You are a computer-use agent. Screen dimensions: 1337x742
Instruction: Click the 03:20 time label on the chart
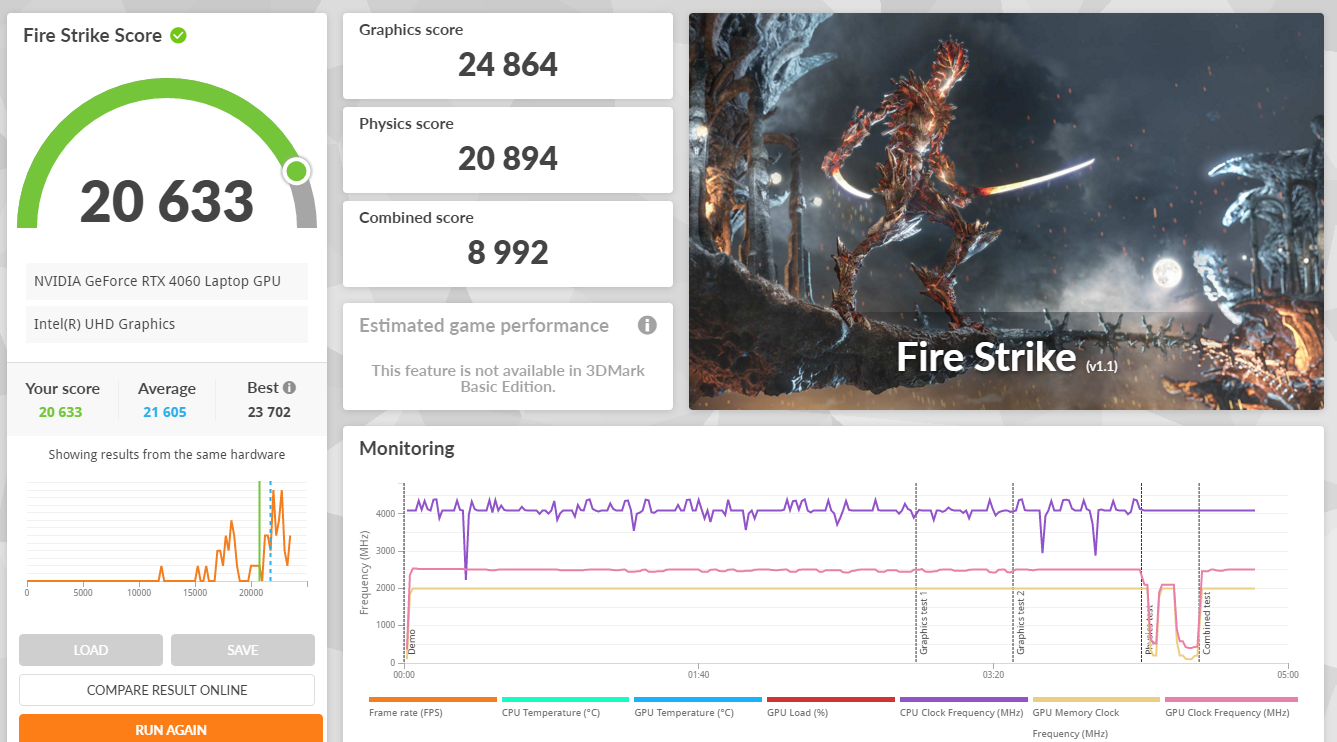point(993,675)
